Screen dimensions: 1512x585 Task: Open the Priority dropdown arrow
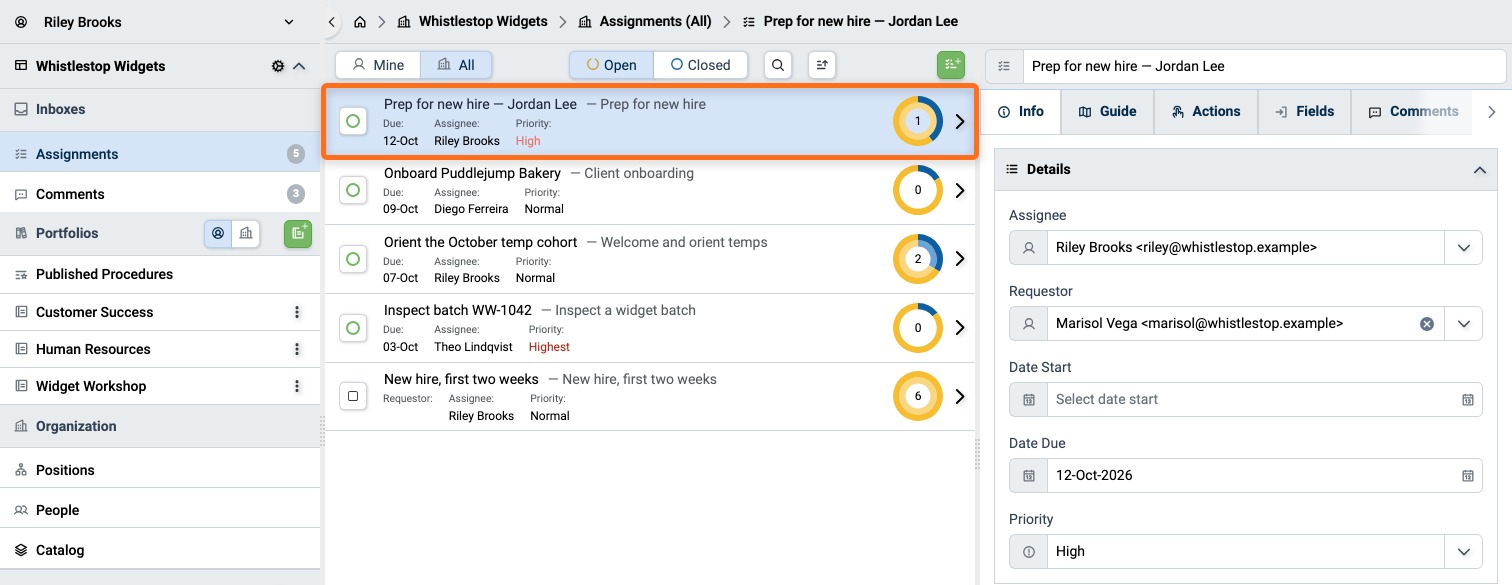1463,551
